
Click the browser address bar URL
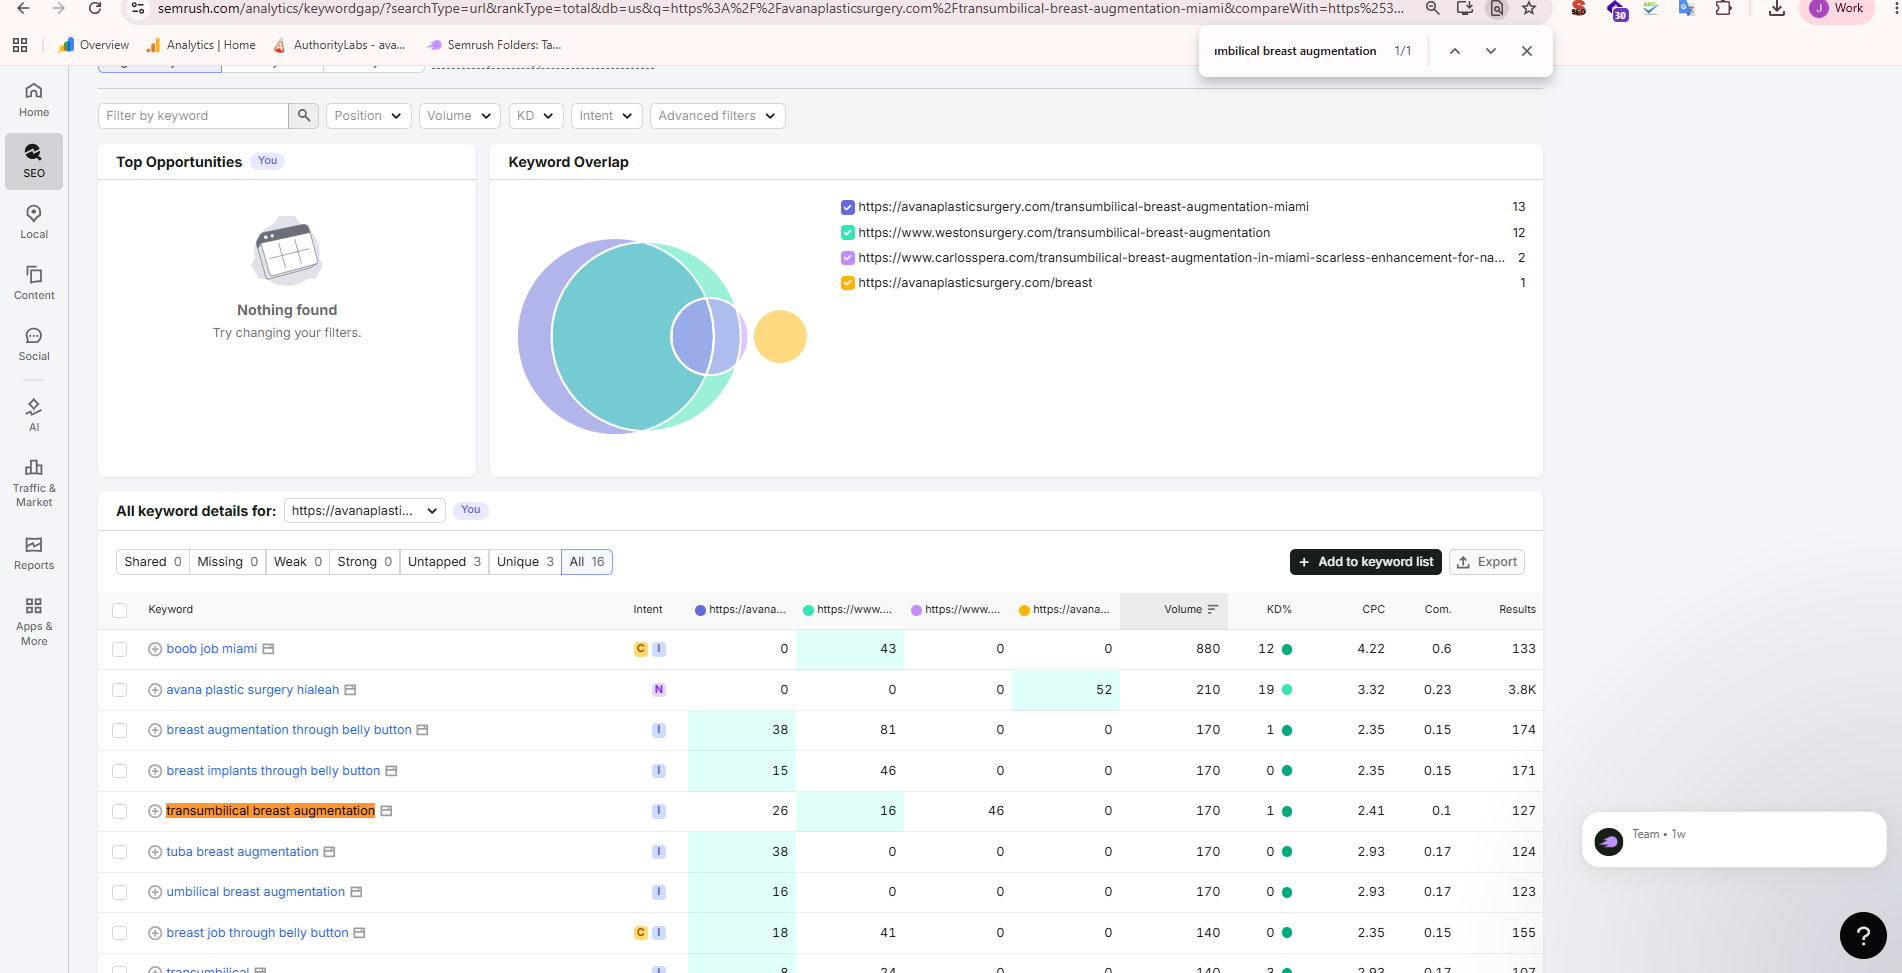point(780,8)
